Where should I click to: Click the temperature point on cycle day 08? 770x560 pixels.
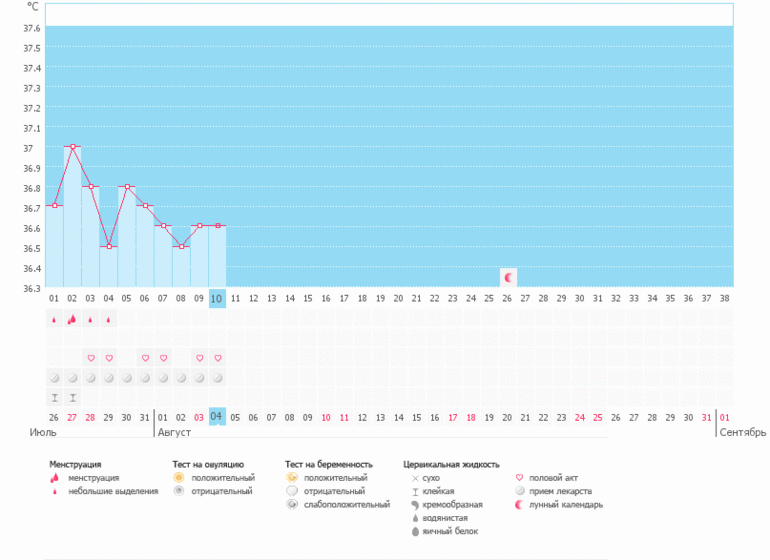tap(182, 247)
